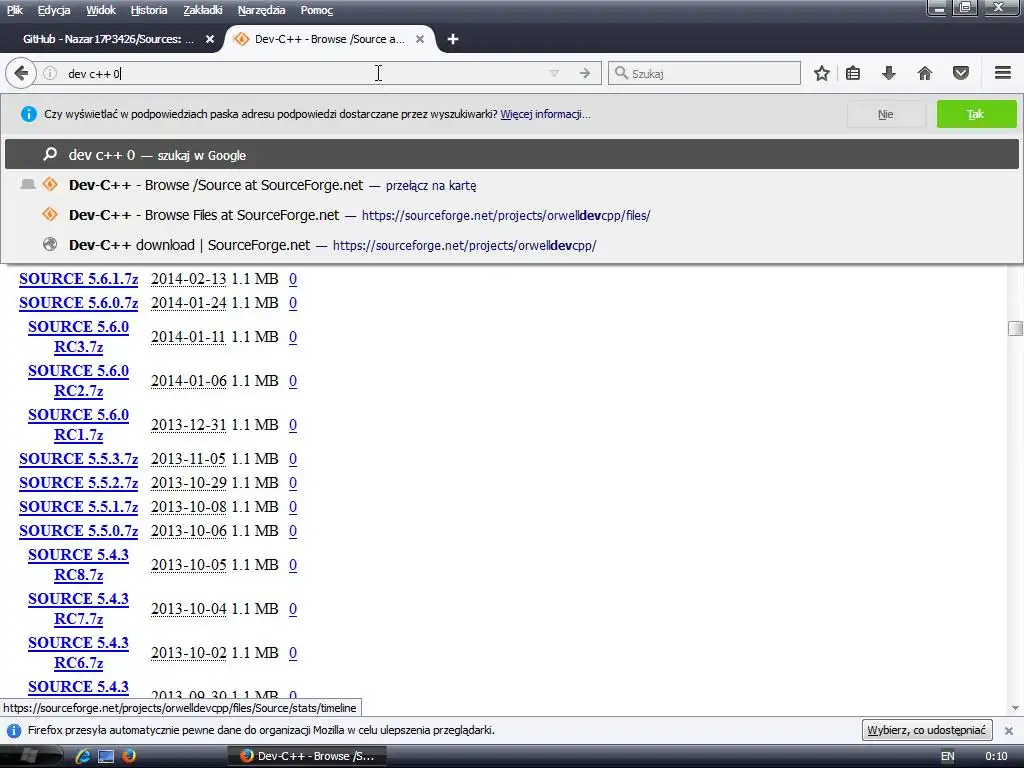1024x768 pixels.
Task: Activate the Dev-C++ - Browse taskbar button
Action: pos(307,756)
